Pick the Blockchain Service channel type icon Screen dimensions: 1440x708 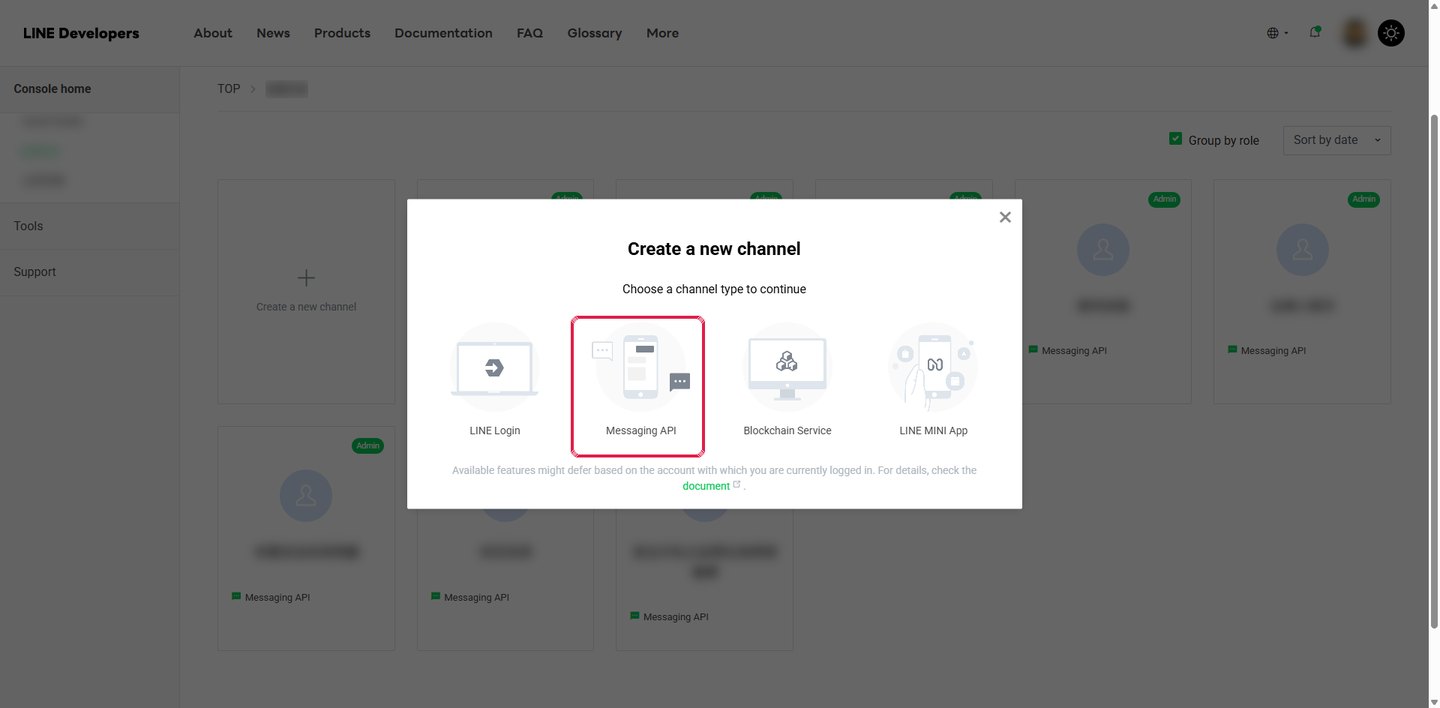tap(787, 367)
